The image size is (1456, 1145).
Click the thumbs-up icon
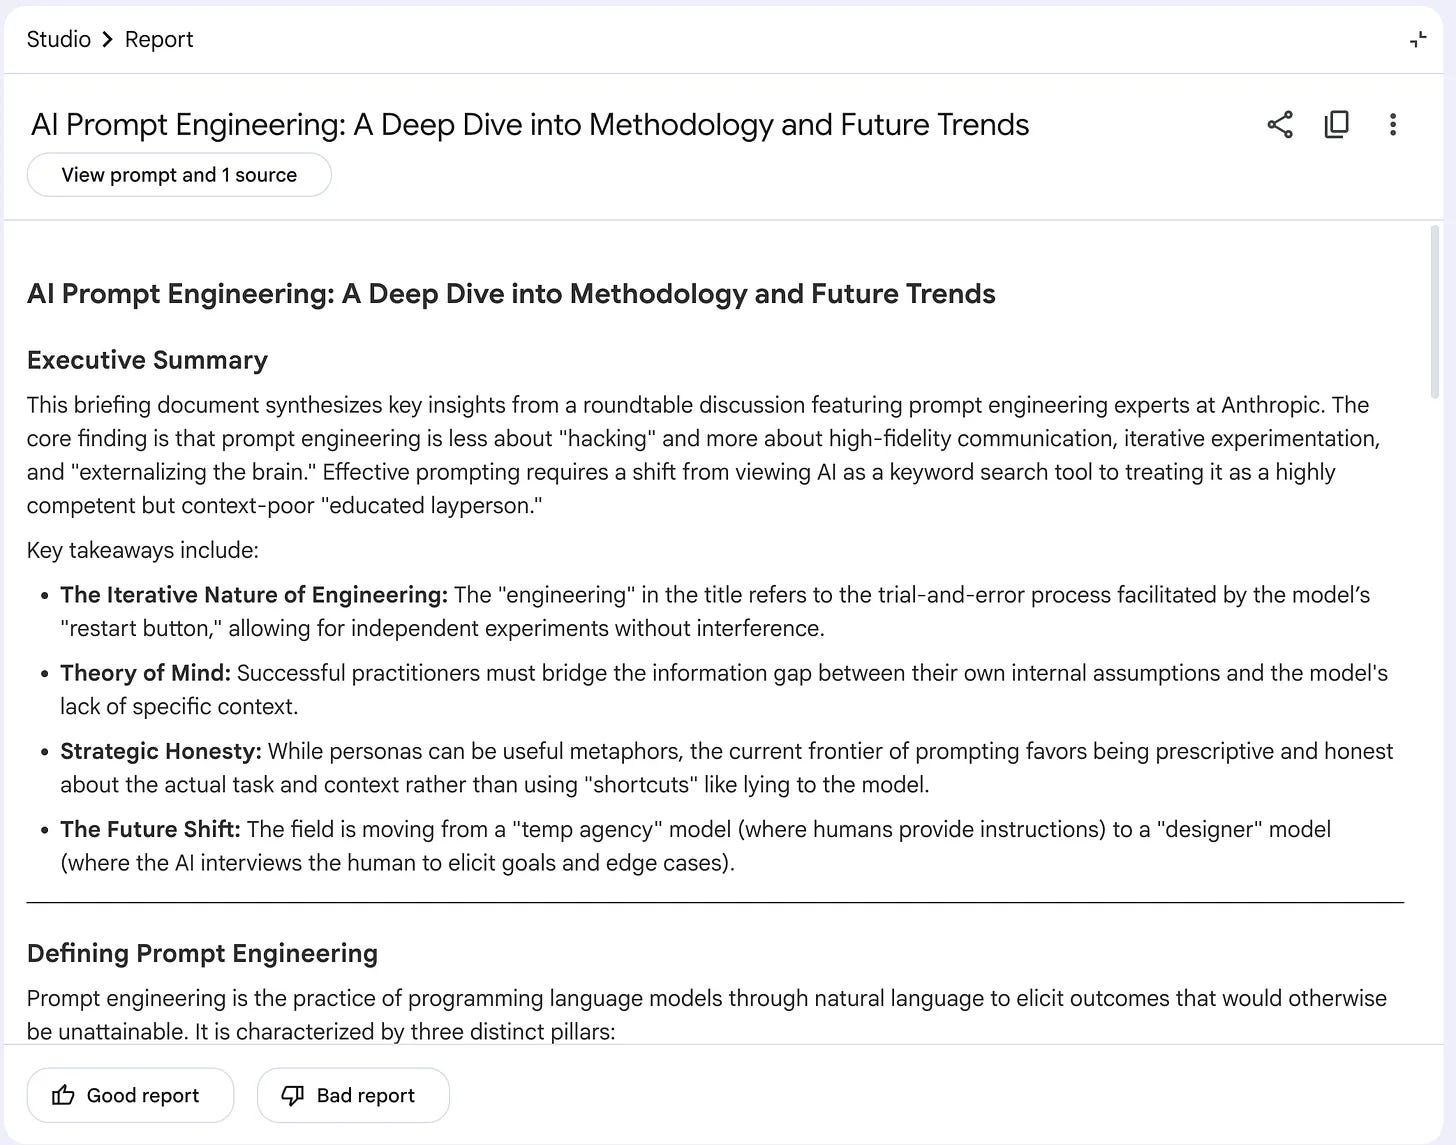point(63,1095)
